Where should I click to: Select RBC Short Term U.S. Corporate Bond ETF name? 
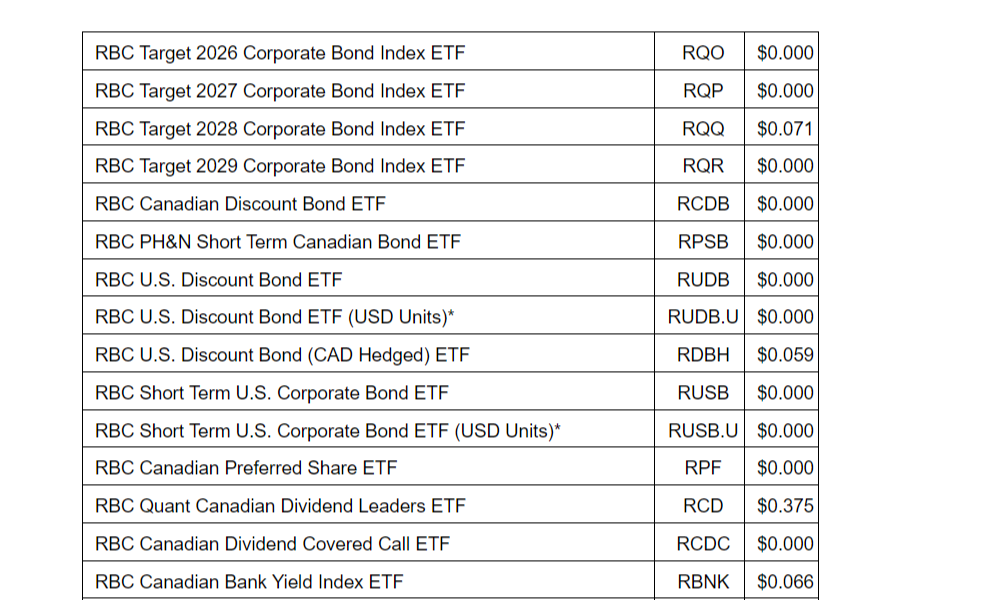(x=272, y=393)
